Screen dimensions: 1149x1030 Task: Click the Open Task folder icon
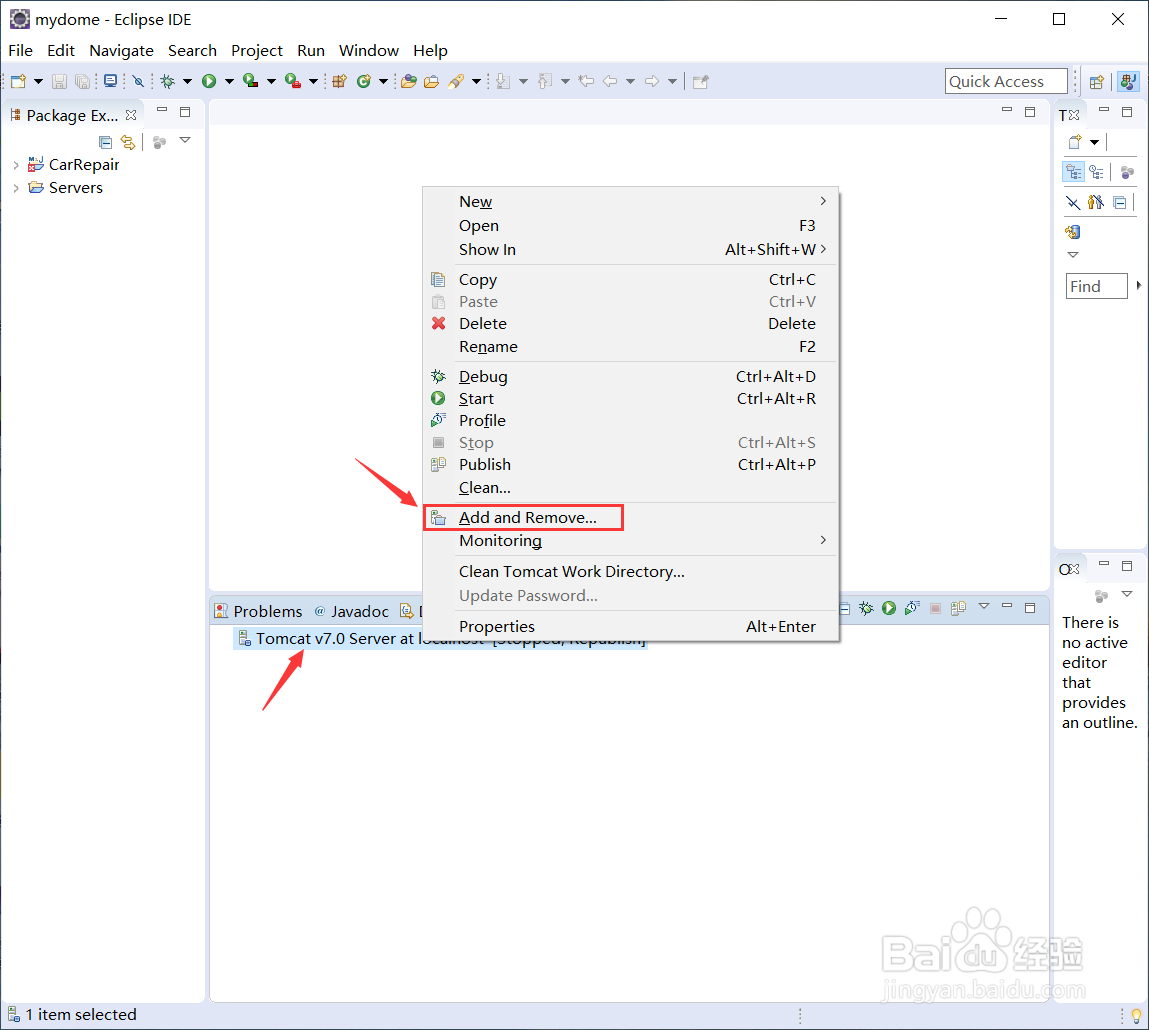tap(432, 81)
